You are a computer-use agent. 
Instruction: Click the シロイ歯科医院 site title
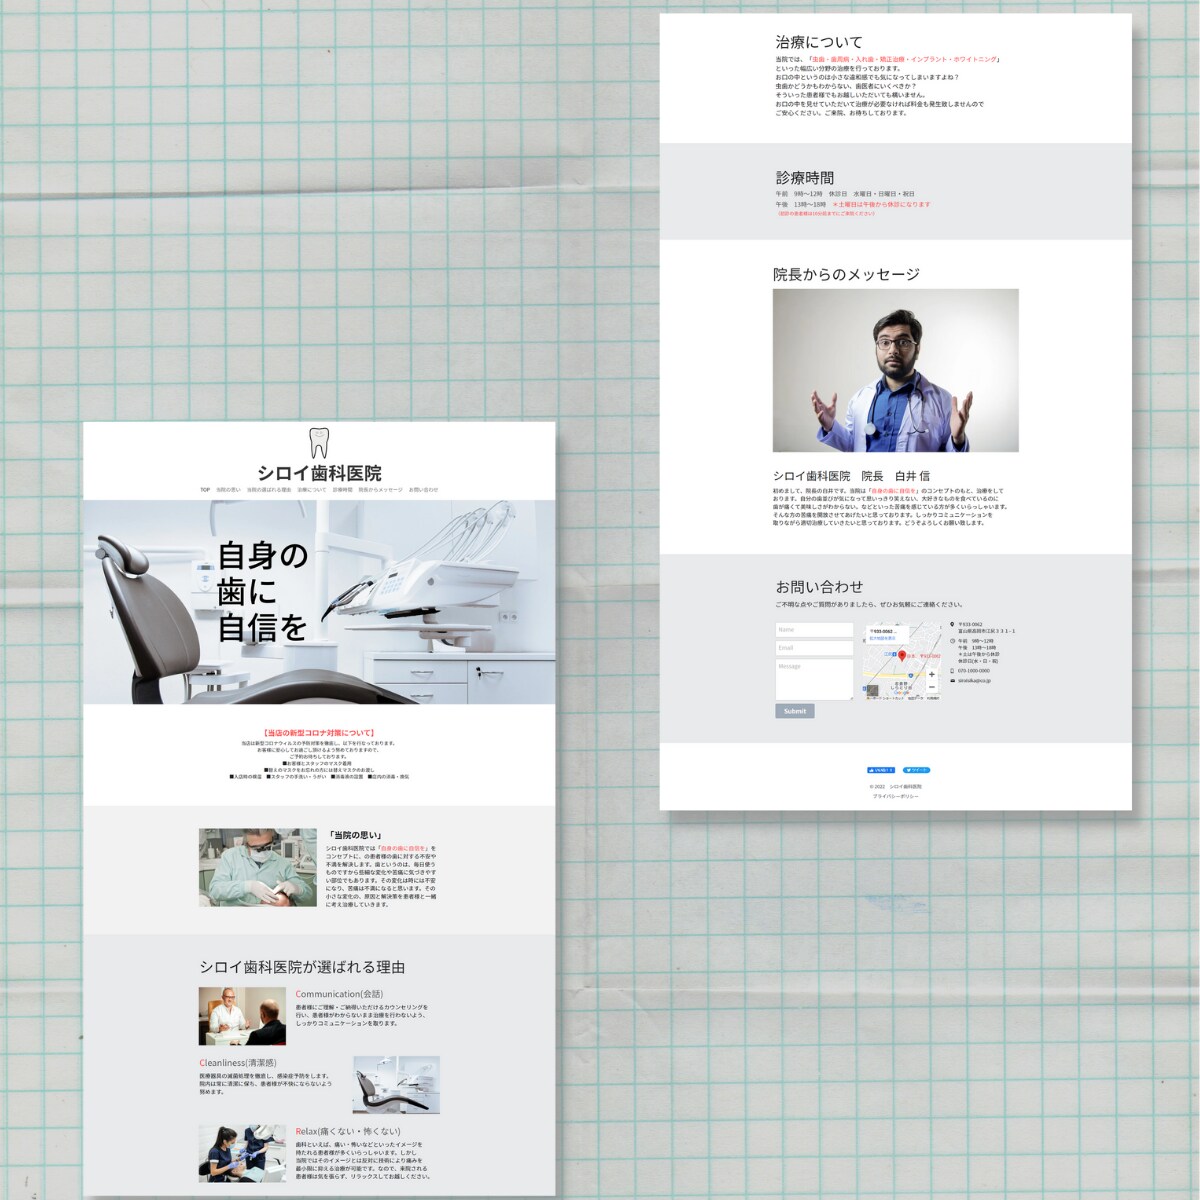[x=319, y=473]
